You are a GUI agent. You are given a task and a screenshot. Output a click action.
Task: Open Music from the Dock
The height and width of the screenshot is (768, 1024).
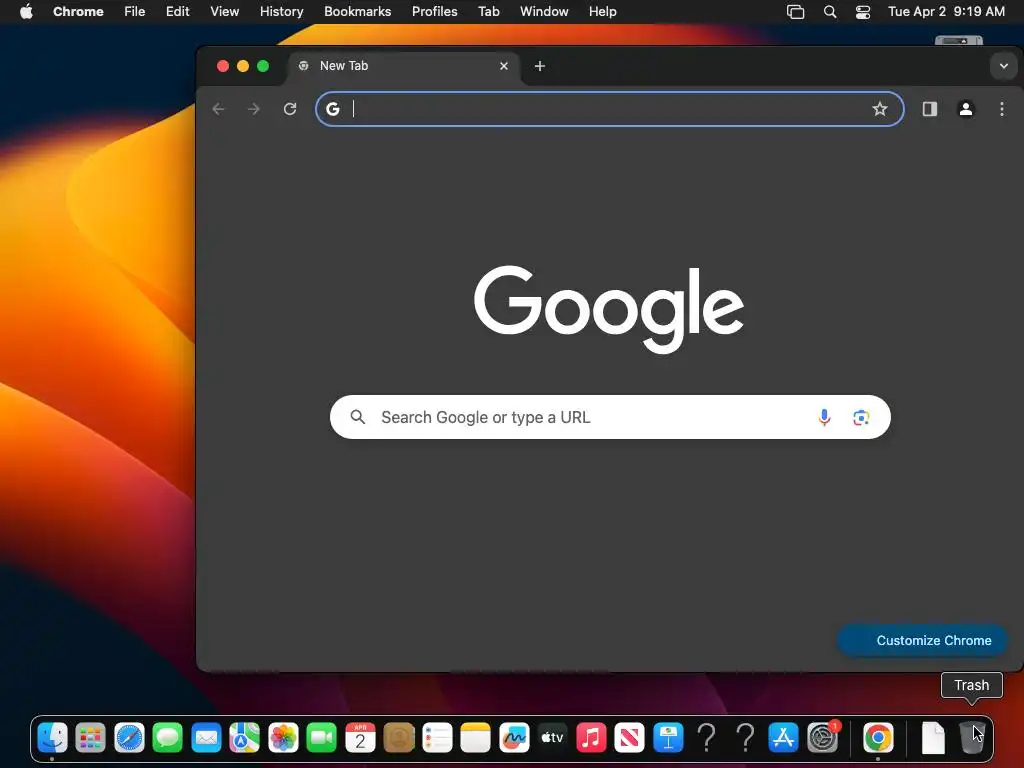click(591, 738)
